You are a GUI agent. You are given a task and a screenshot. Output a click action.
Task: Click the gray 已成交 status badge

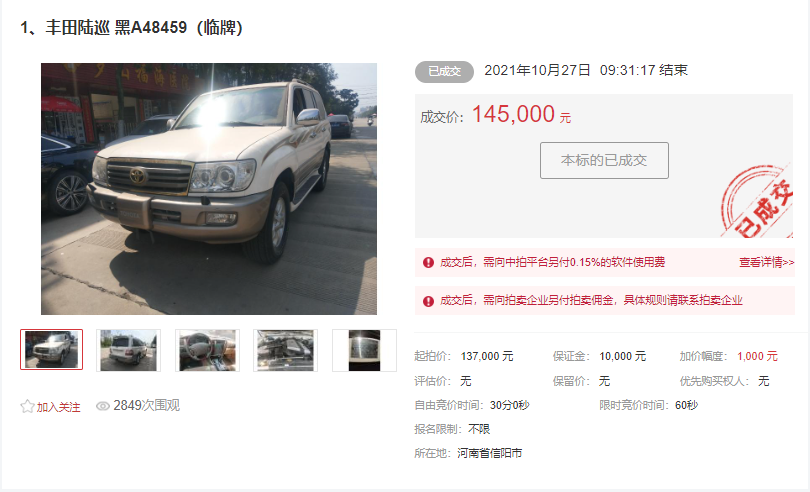[x=444, y=72]
